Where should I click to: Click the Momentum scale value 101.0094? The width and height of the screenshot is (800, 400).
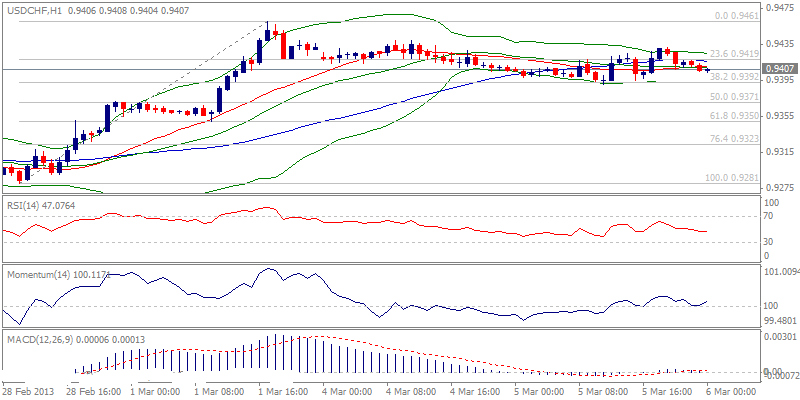point(781,271)
